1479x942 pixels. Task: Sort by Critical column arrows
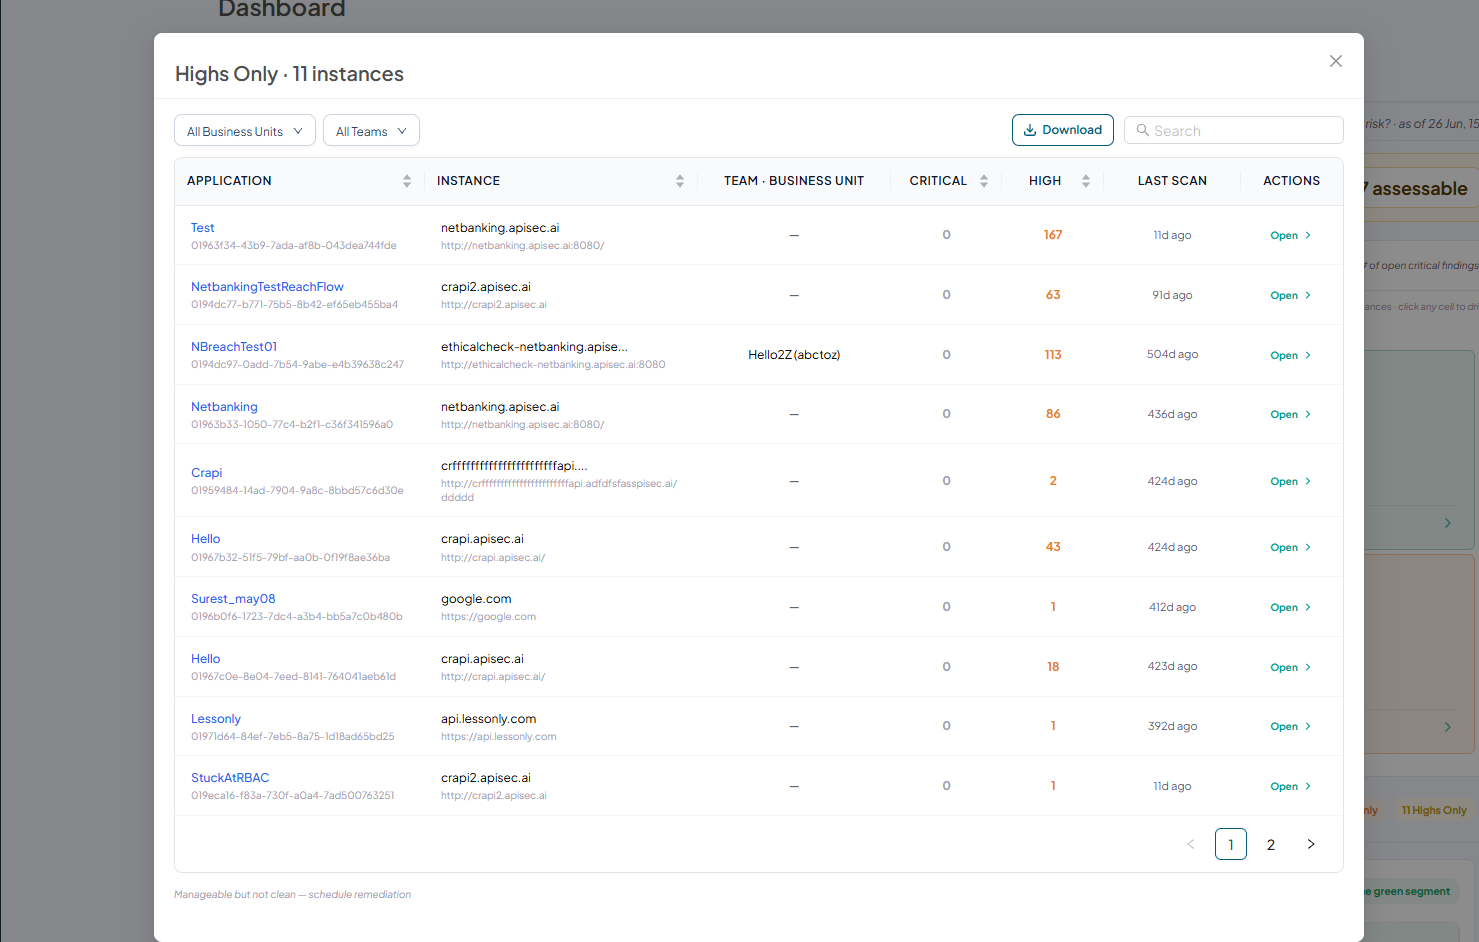[984, 181]
